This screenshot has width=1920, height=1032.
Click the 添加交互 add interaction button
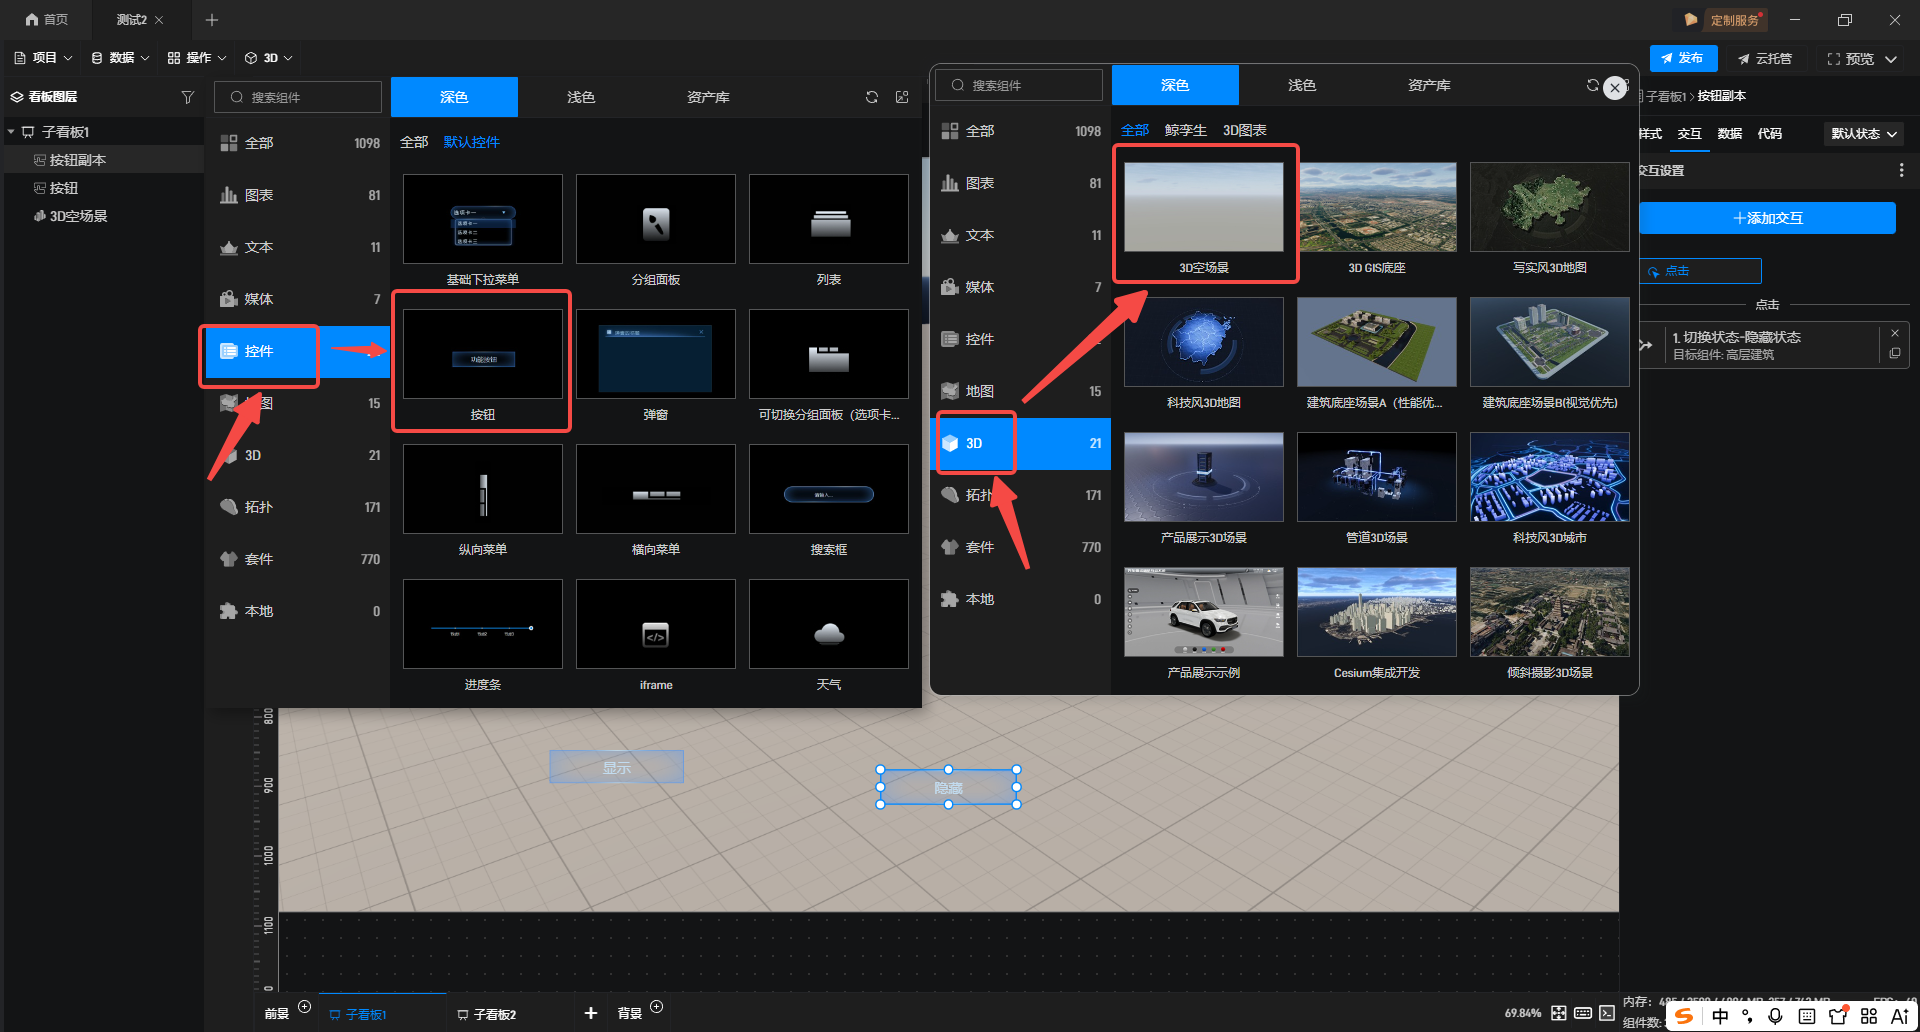click(1767, 218)
